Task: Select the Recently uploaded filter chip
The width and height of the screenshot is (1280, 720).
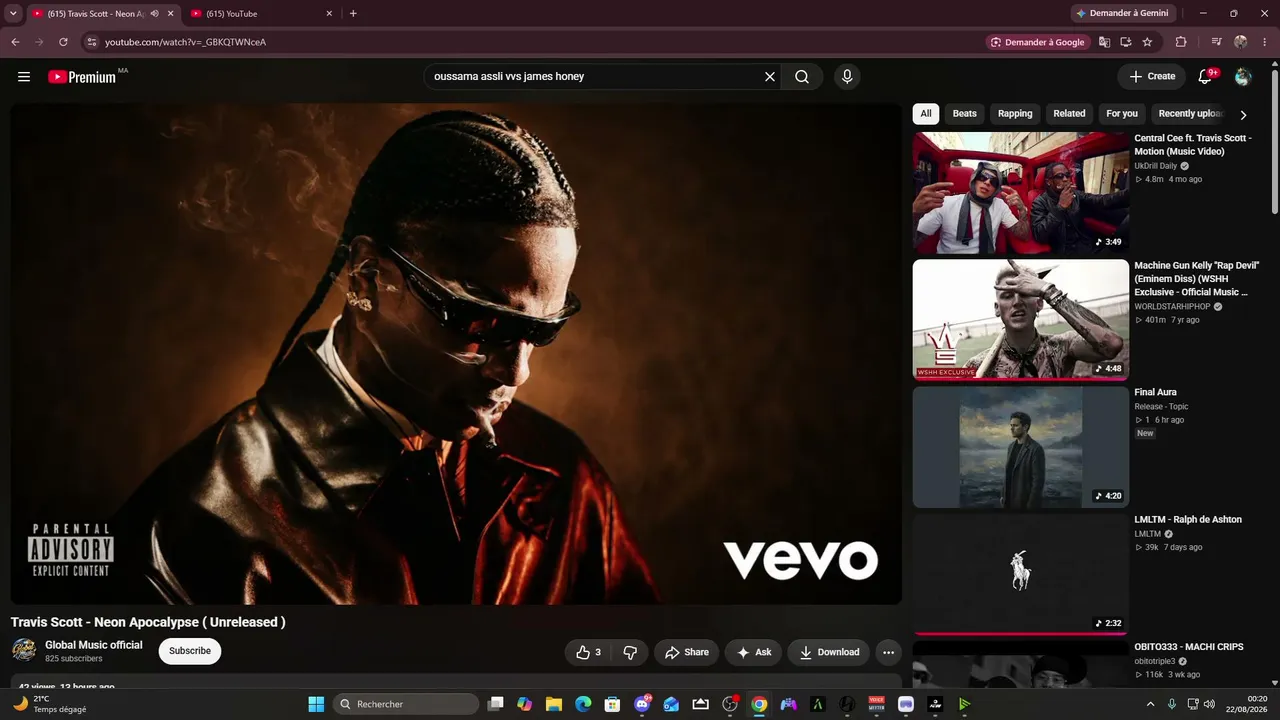Action: [1190, 114]
